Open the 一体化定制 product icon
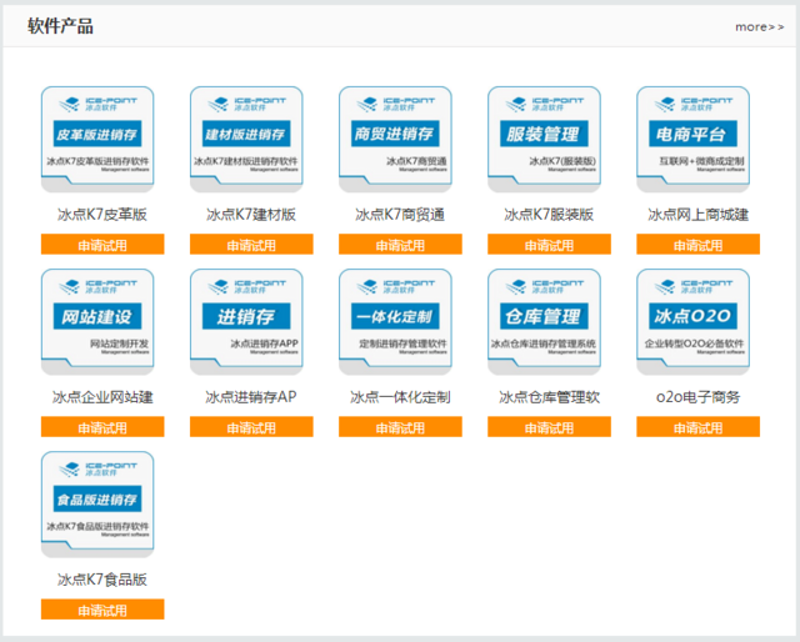This screenshot has height=642, width=800. point(395,322)
